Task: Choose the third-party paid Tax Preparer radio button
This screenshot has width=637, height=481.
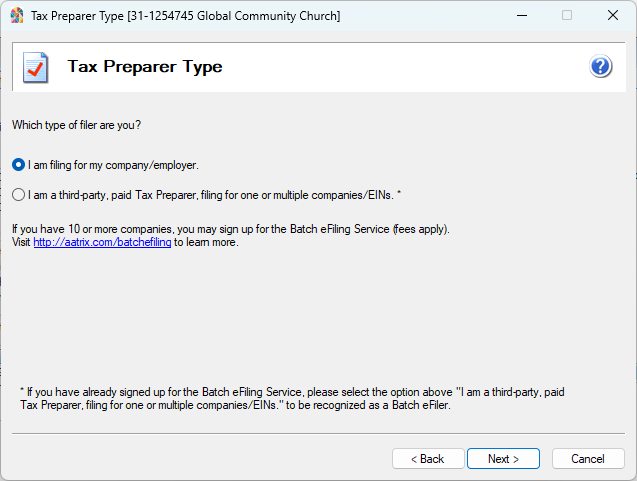Action: click(18, 194)
